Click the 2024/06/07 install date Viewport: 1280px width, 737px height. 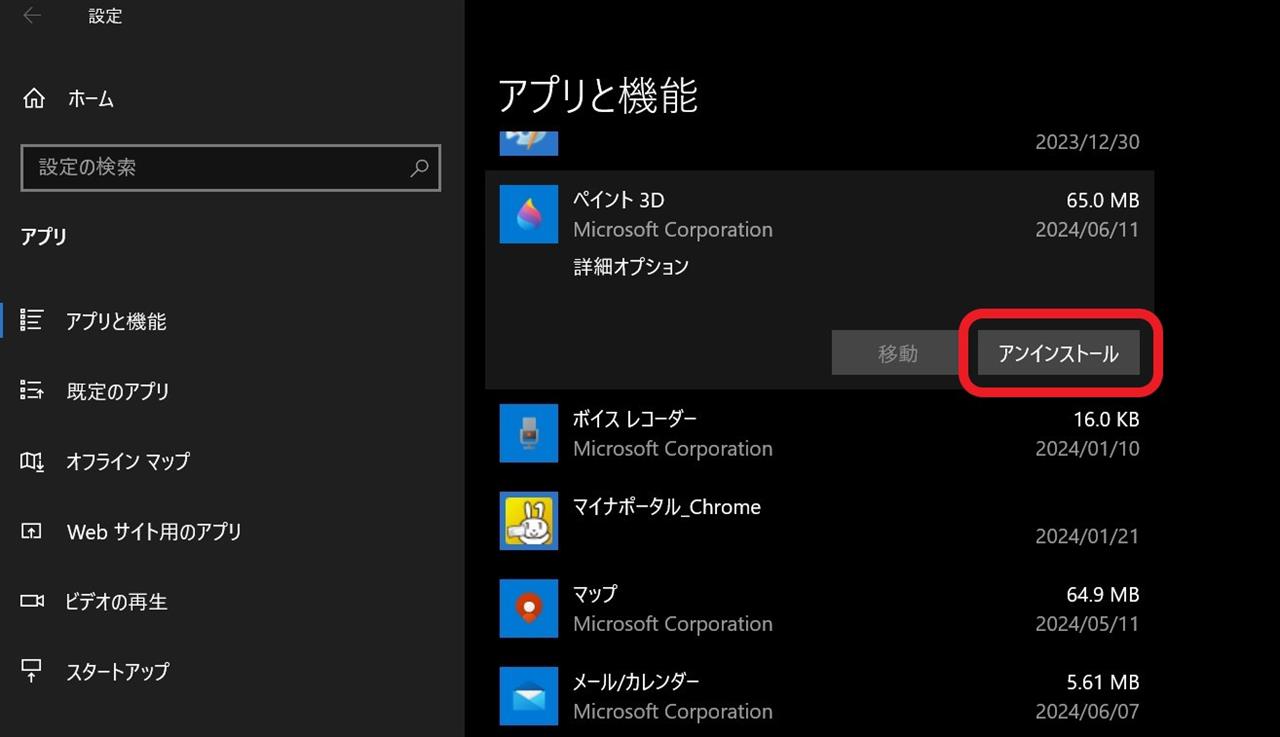pyautogui.click(x=1087, y=711)
